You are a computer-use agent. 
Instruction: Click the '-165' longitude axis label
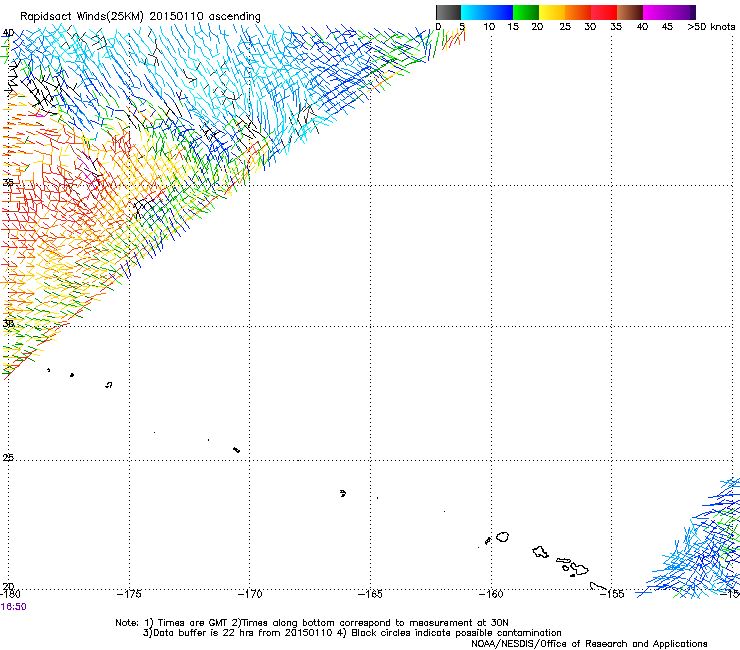370,594
